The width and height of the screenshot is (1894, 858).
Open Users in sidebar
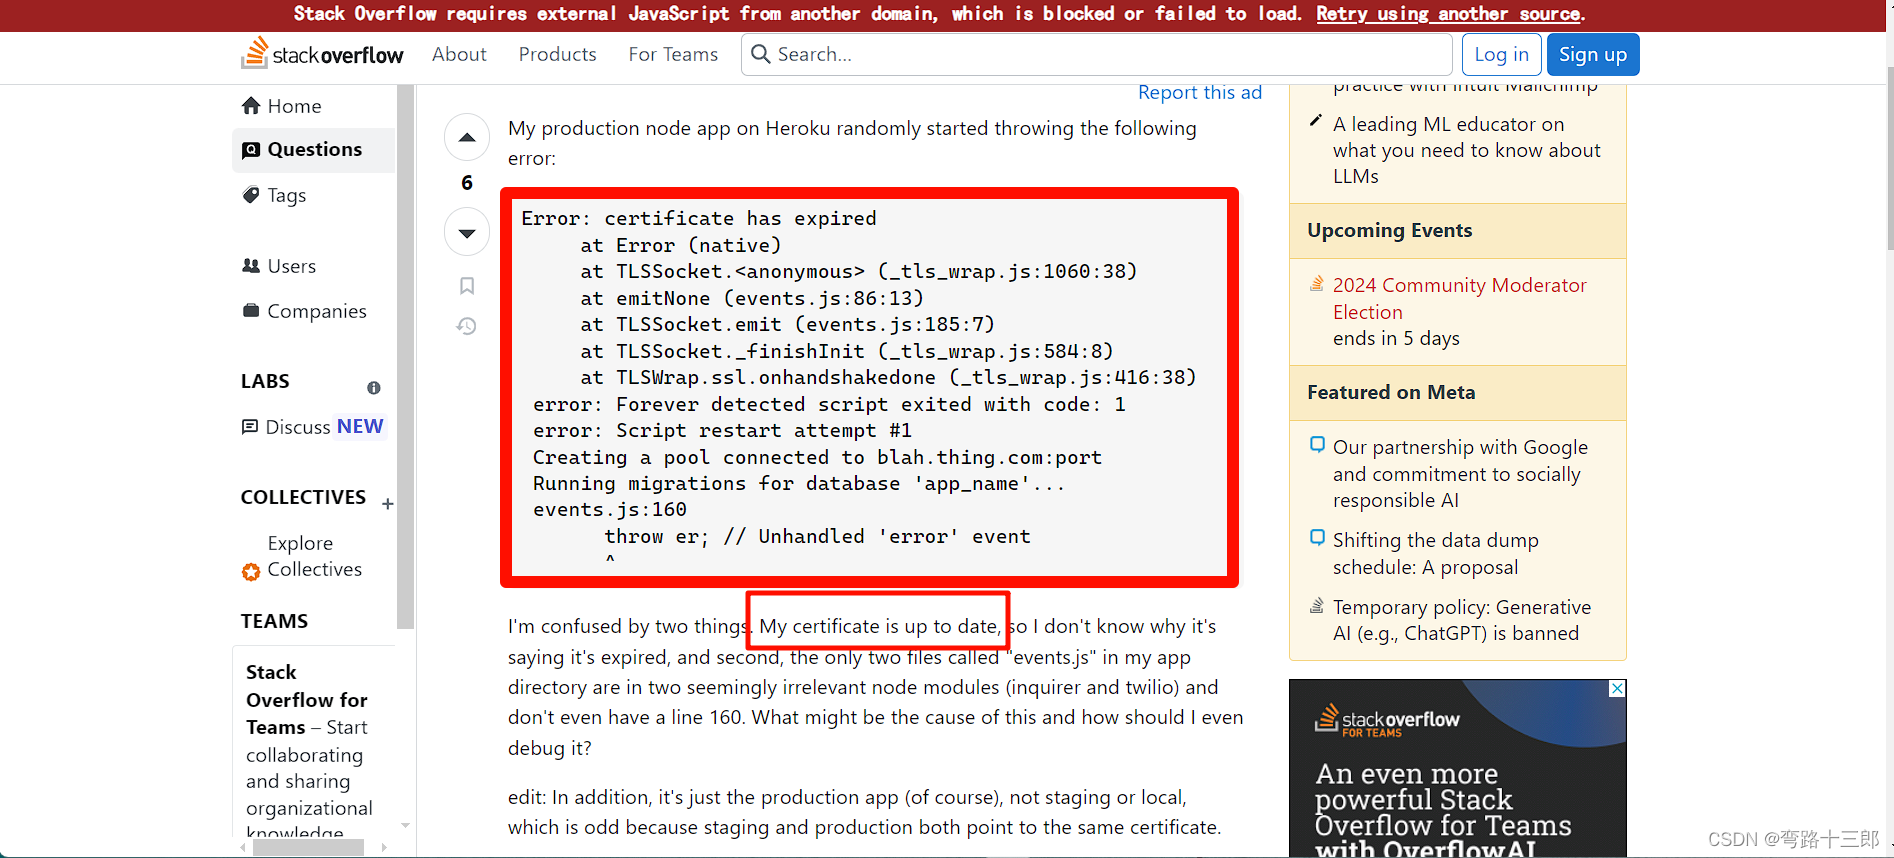coord(314,266)
